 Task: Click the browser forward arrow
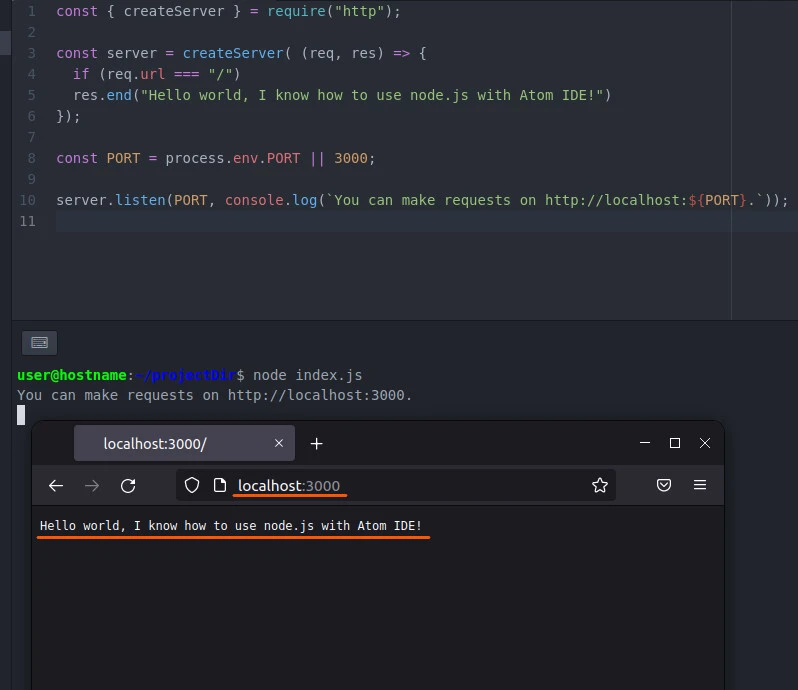pos(92,486)
